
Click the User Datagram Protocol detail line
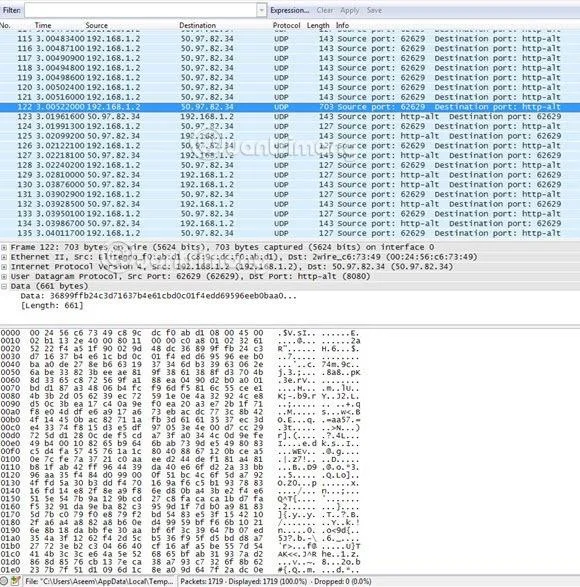click(190, 277)
